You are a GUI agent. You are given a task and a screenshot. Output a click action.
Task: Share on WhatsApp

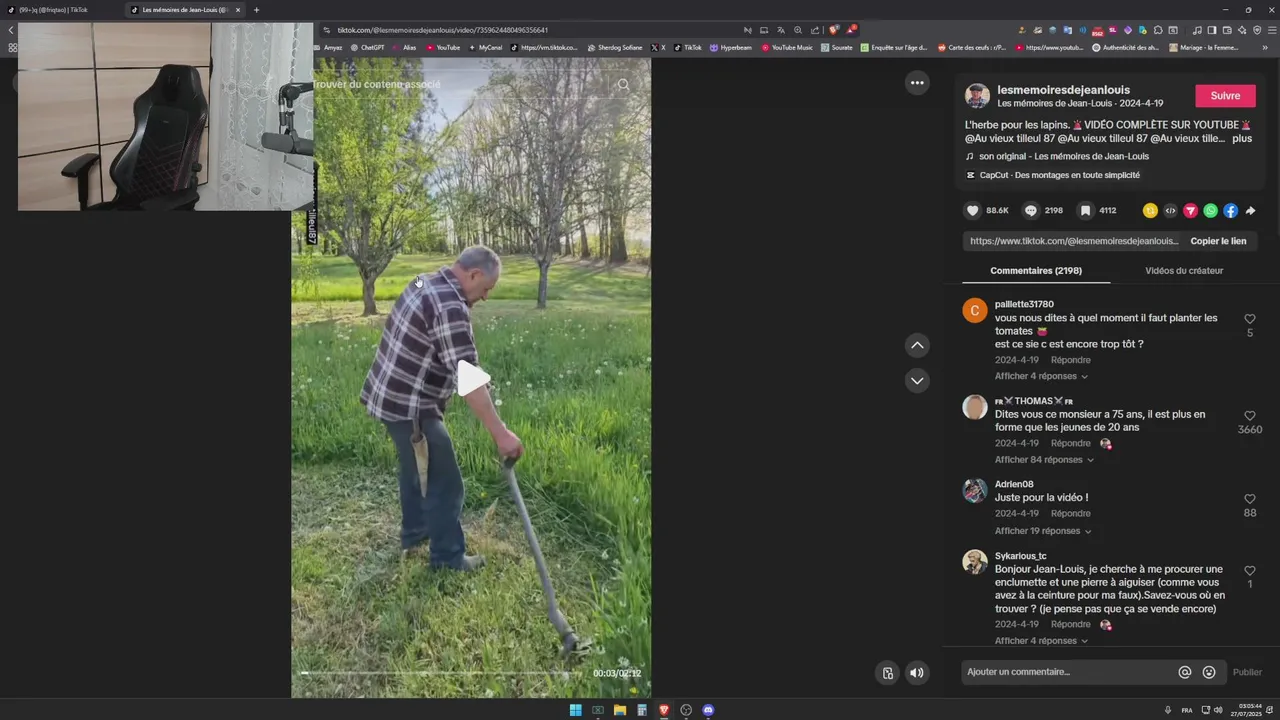pos(1210,211)
